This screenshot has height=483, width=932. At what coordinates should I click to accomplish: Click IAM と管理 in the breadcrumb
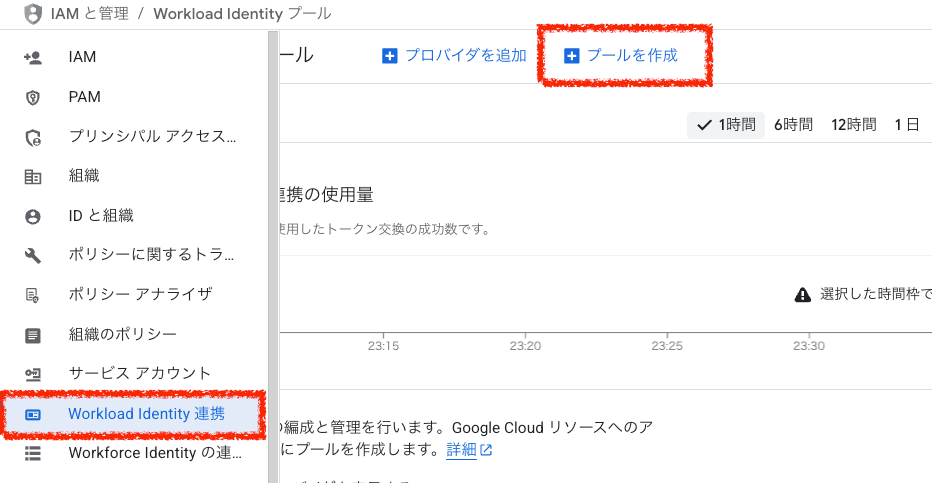[x=90, y=14]
